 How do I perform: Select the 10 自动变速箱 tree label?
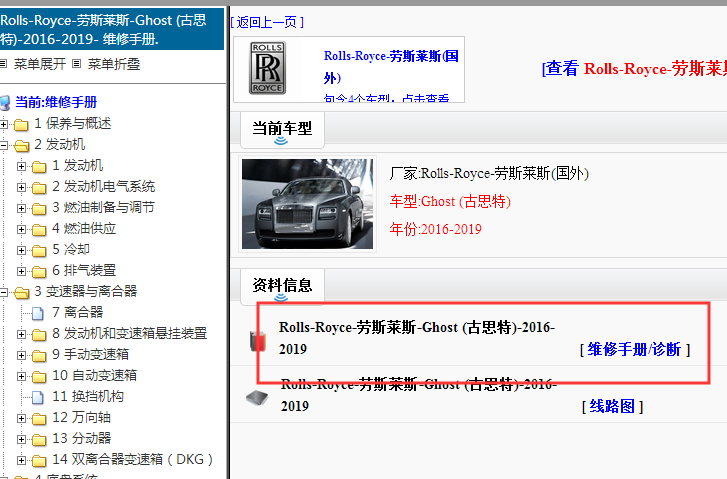[x=95, y=376]
